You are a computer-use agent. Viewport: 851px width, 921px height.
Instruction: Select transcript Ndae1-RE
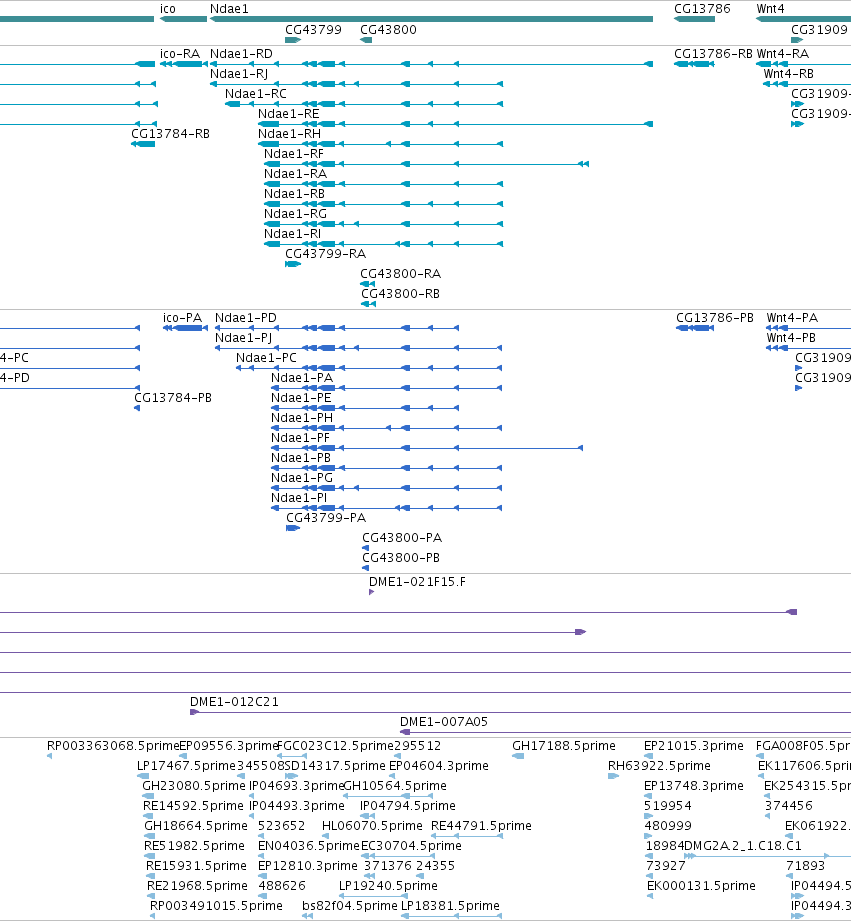click(288, 114)
